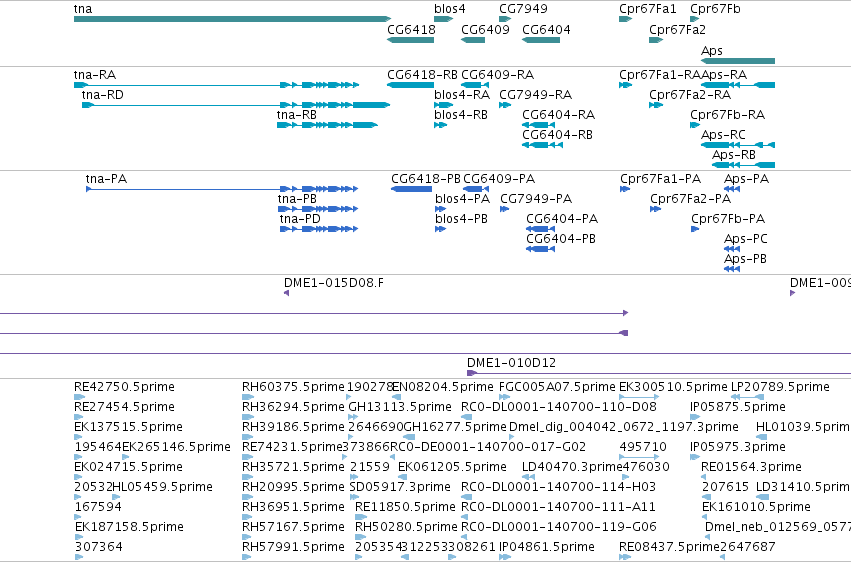Screen dimensions: 851x562
Task: Click the blos4 gene glyph
Action: [x=443, y=19]
